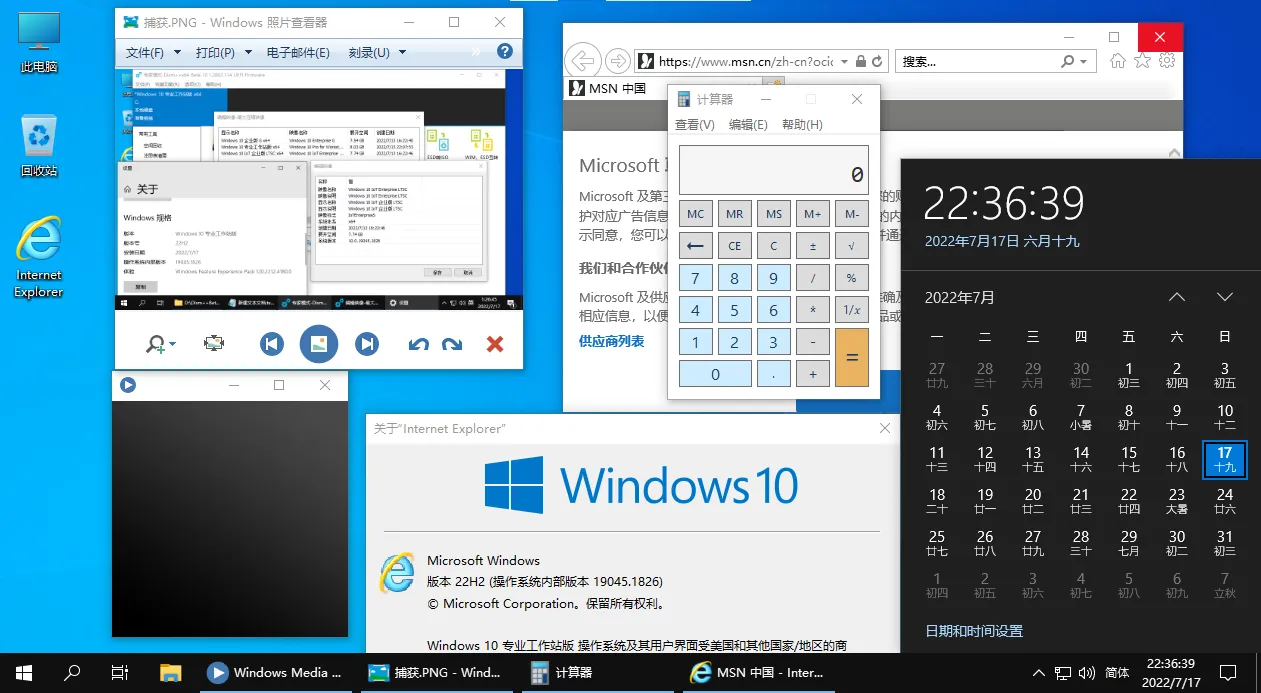This screenshot has width=1261, height=693.
Task: Open 帮助(H) menu in Calculator
Action: pyautogui.click(x=802, y=125)
